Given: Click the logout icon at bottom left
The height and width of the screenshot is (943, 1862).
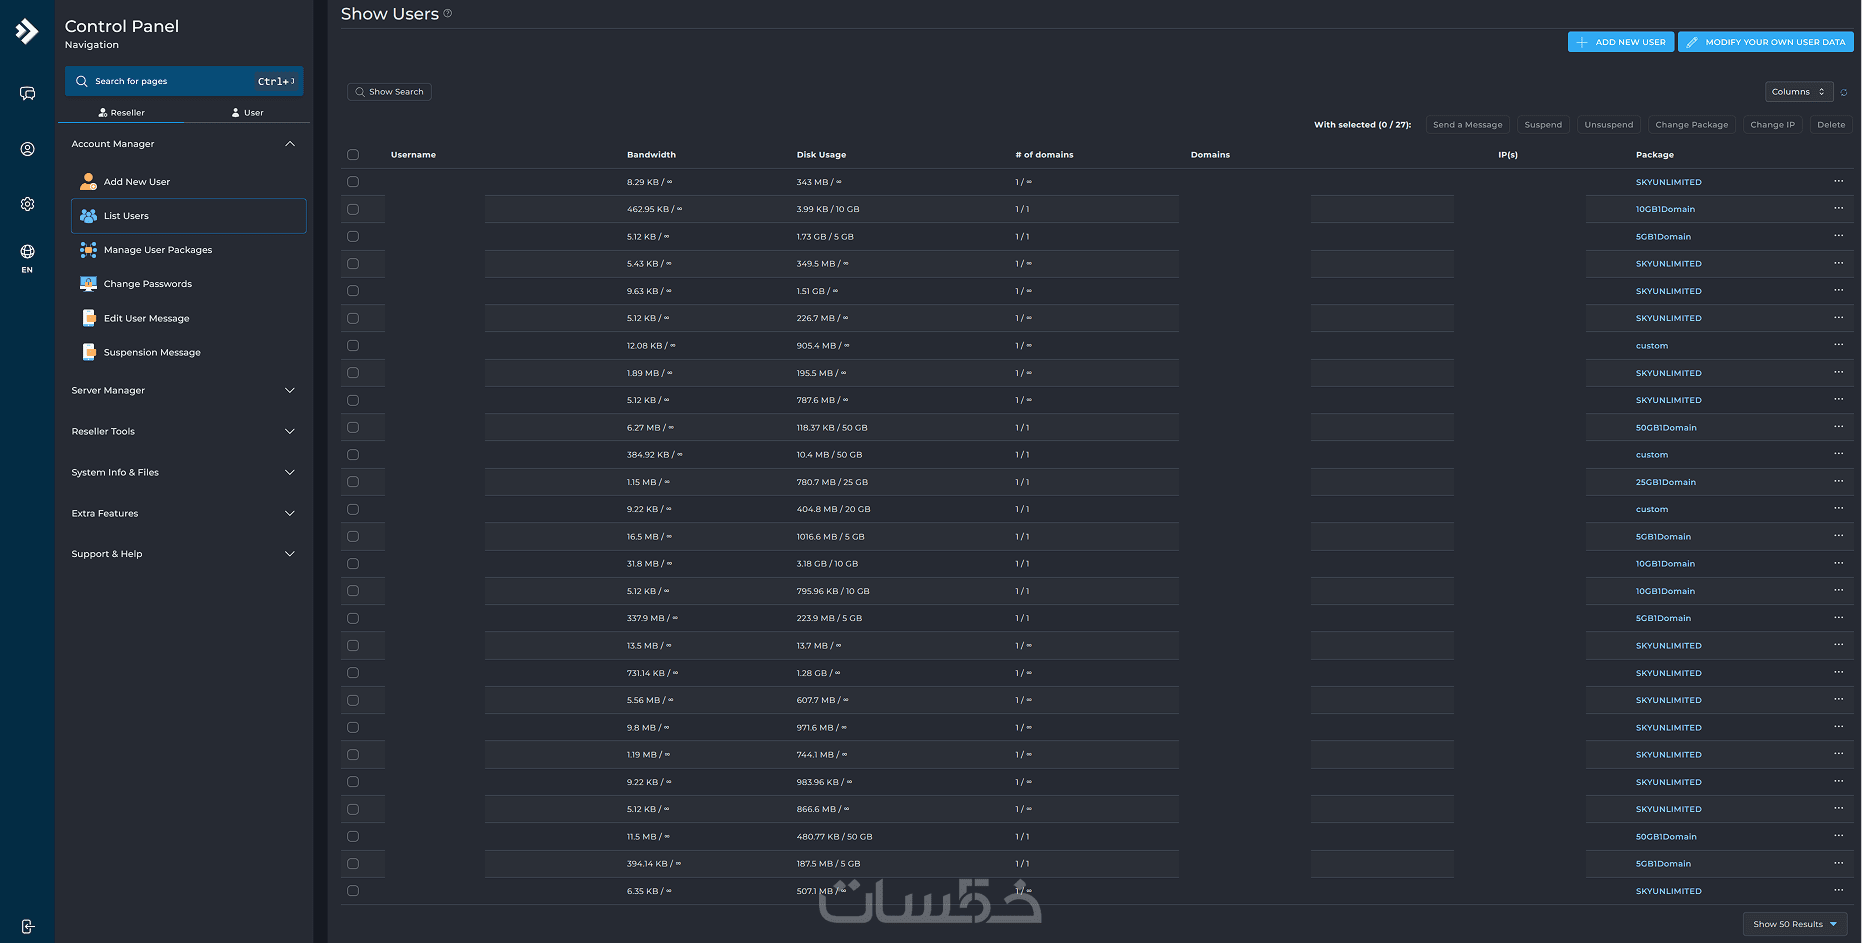Looking at the screenshot, I should pos(27,927).
